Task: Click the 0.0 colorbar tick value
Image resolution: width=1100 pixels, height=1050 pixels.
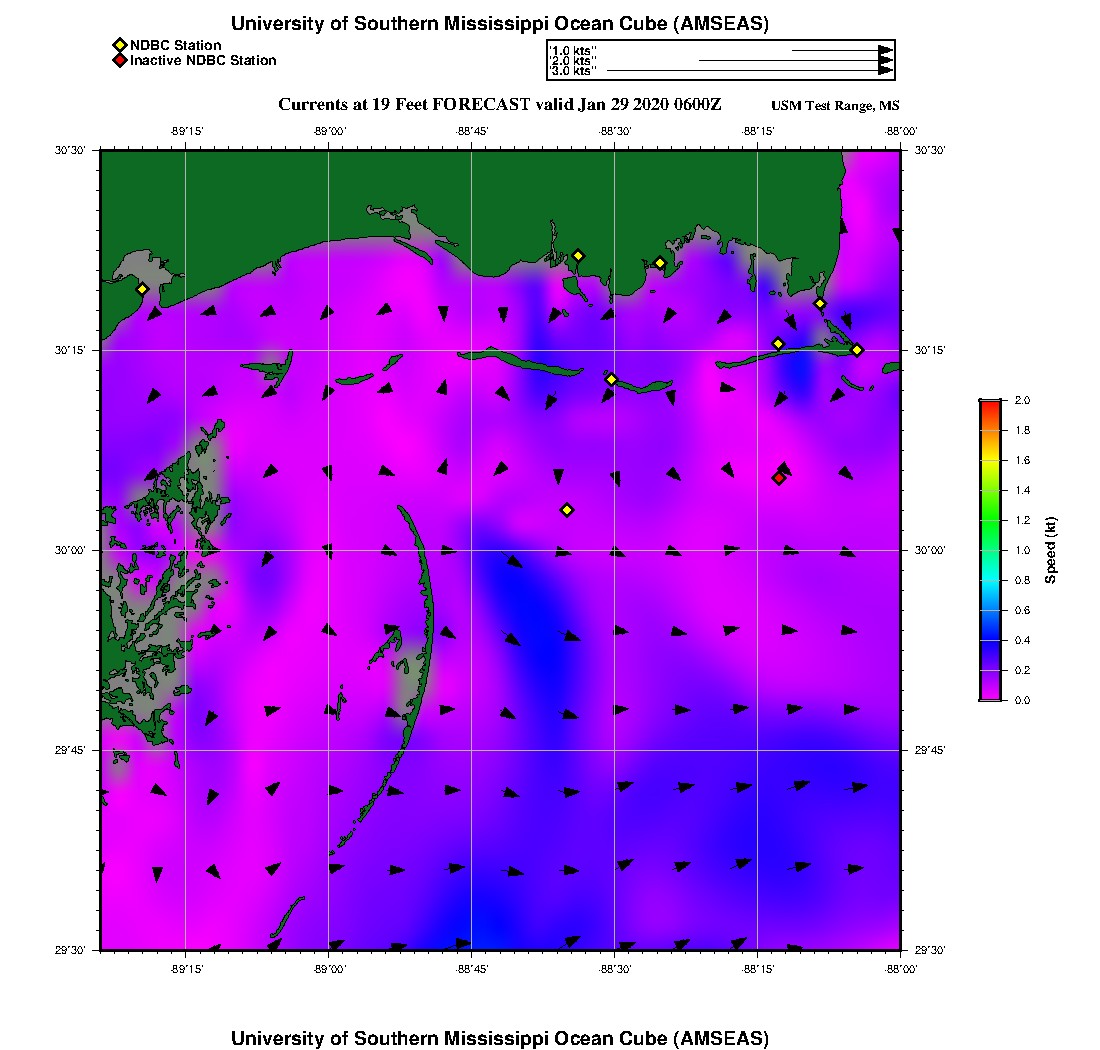Action: (x=1022, y=700)
